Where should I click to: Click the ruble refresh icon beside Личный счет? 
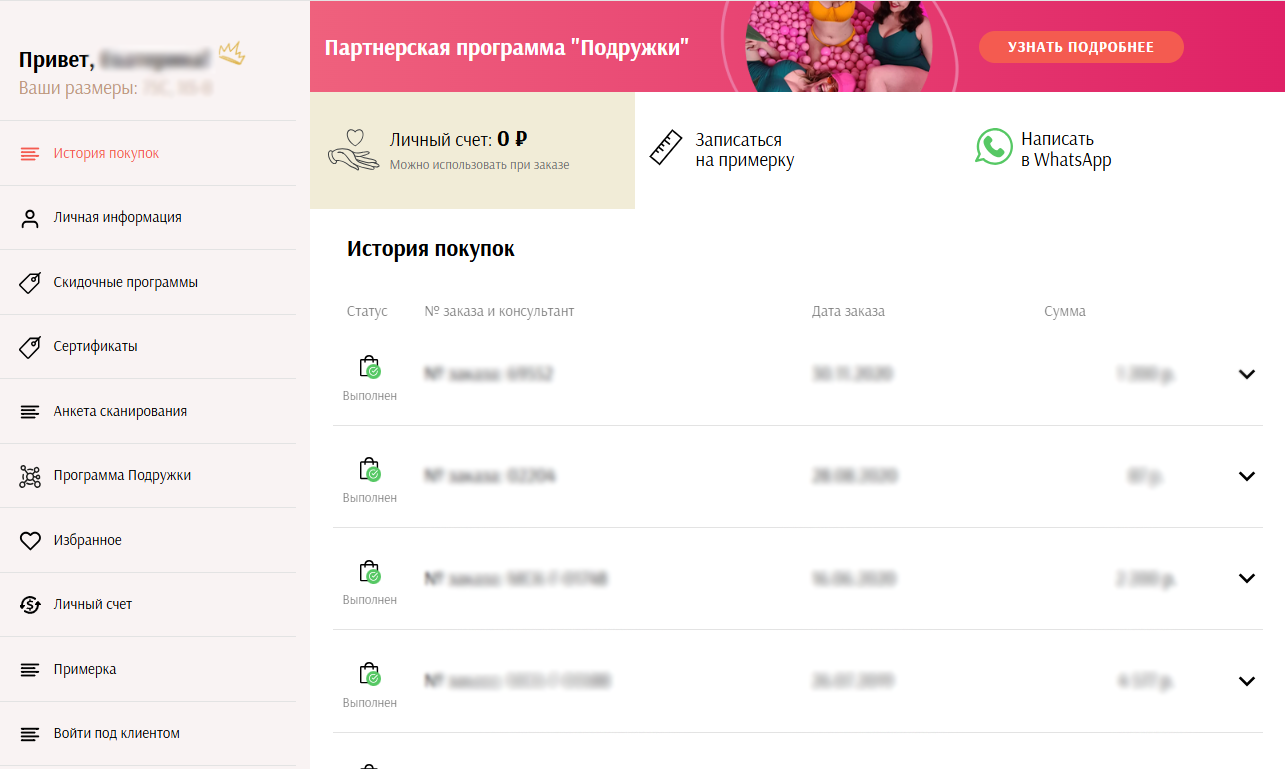click(30, 605)
